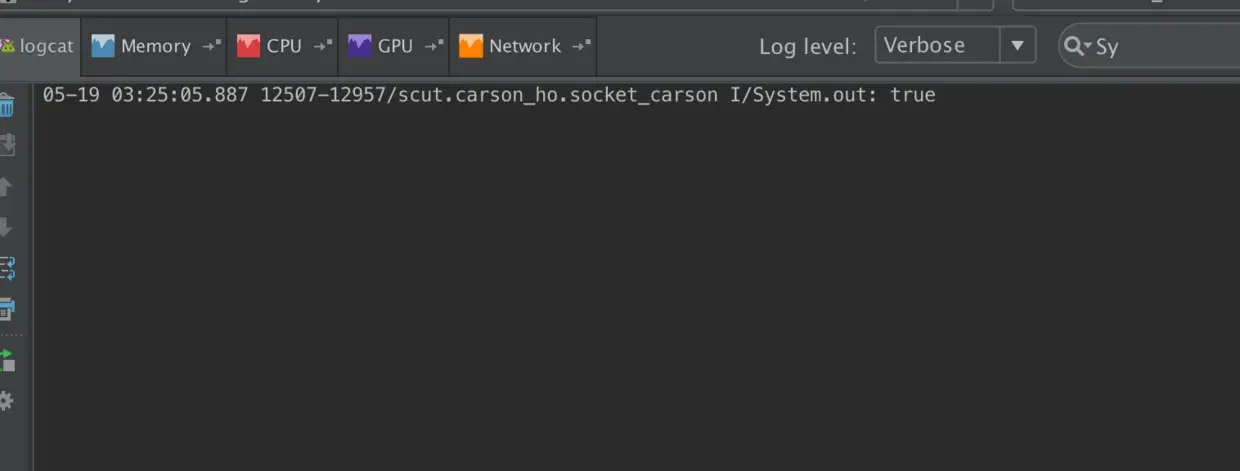Open the Verbose log level dropdown
The height and width of the screenshot is (471, 1240).
937,45
